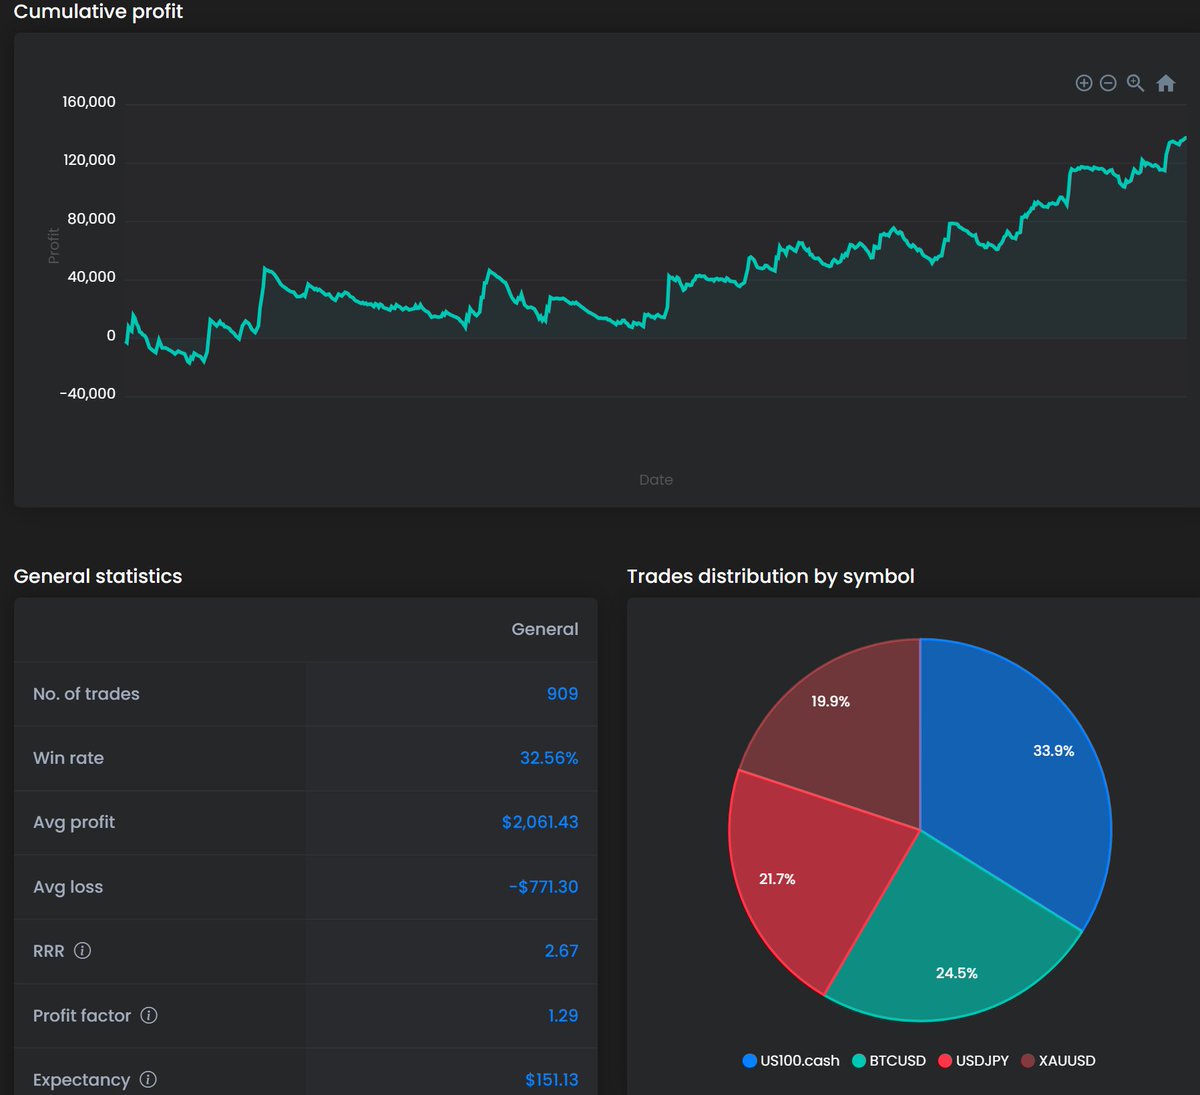Viewport: 1200px width, 1095px height.
Task: Zoom in on the cumulative profit chart
Action: point(1084,83)
